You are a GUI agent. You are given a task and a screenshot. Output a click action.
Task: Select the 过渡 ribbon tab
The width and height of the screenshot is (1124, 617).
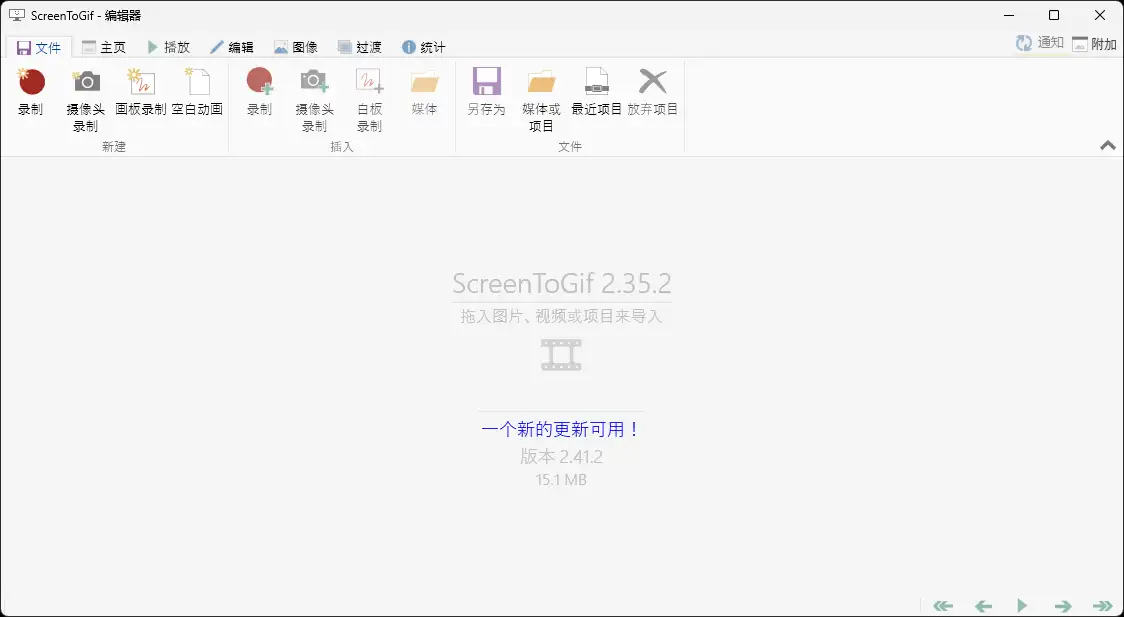[359, 47]
